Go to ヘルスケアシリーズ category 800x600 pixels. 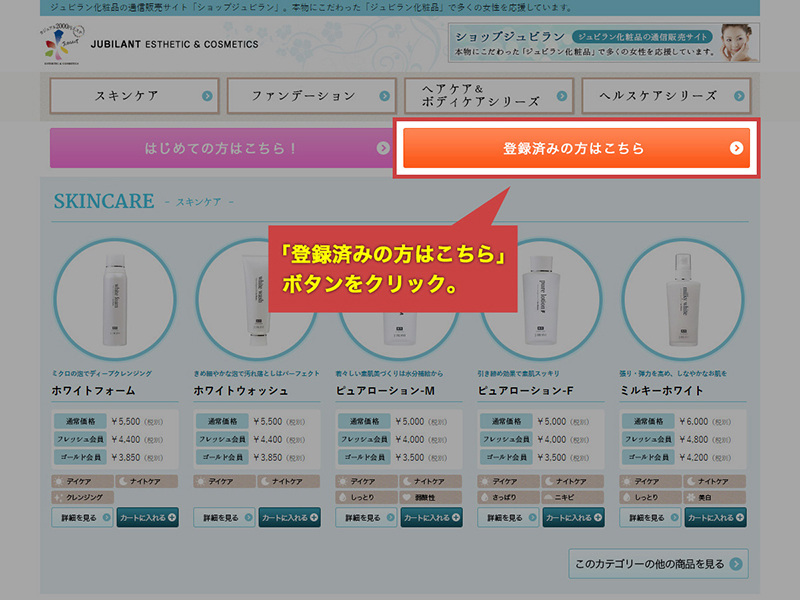666,95
